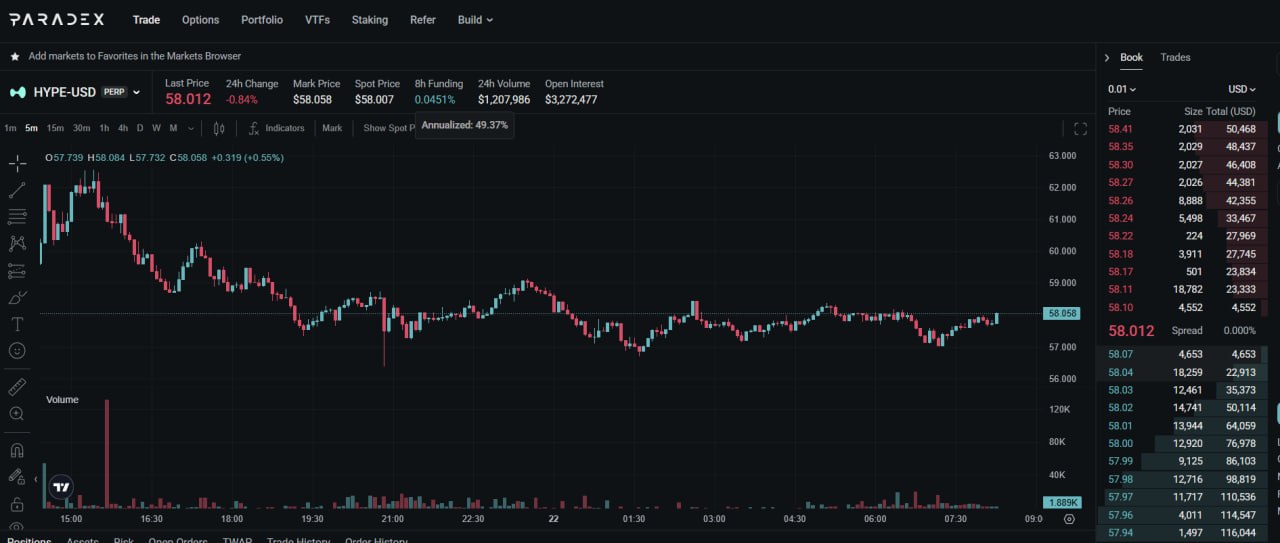Enable the magnet snapping mode
This screenshot has width=1280, height=543.
(x=17, y=450)
